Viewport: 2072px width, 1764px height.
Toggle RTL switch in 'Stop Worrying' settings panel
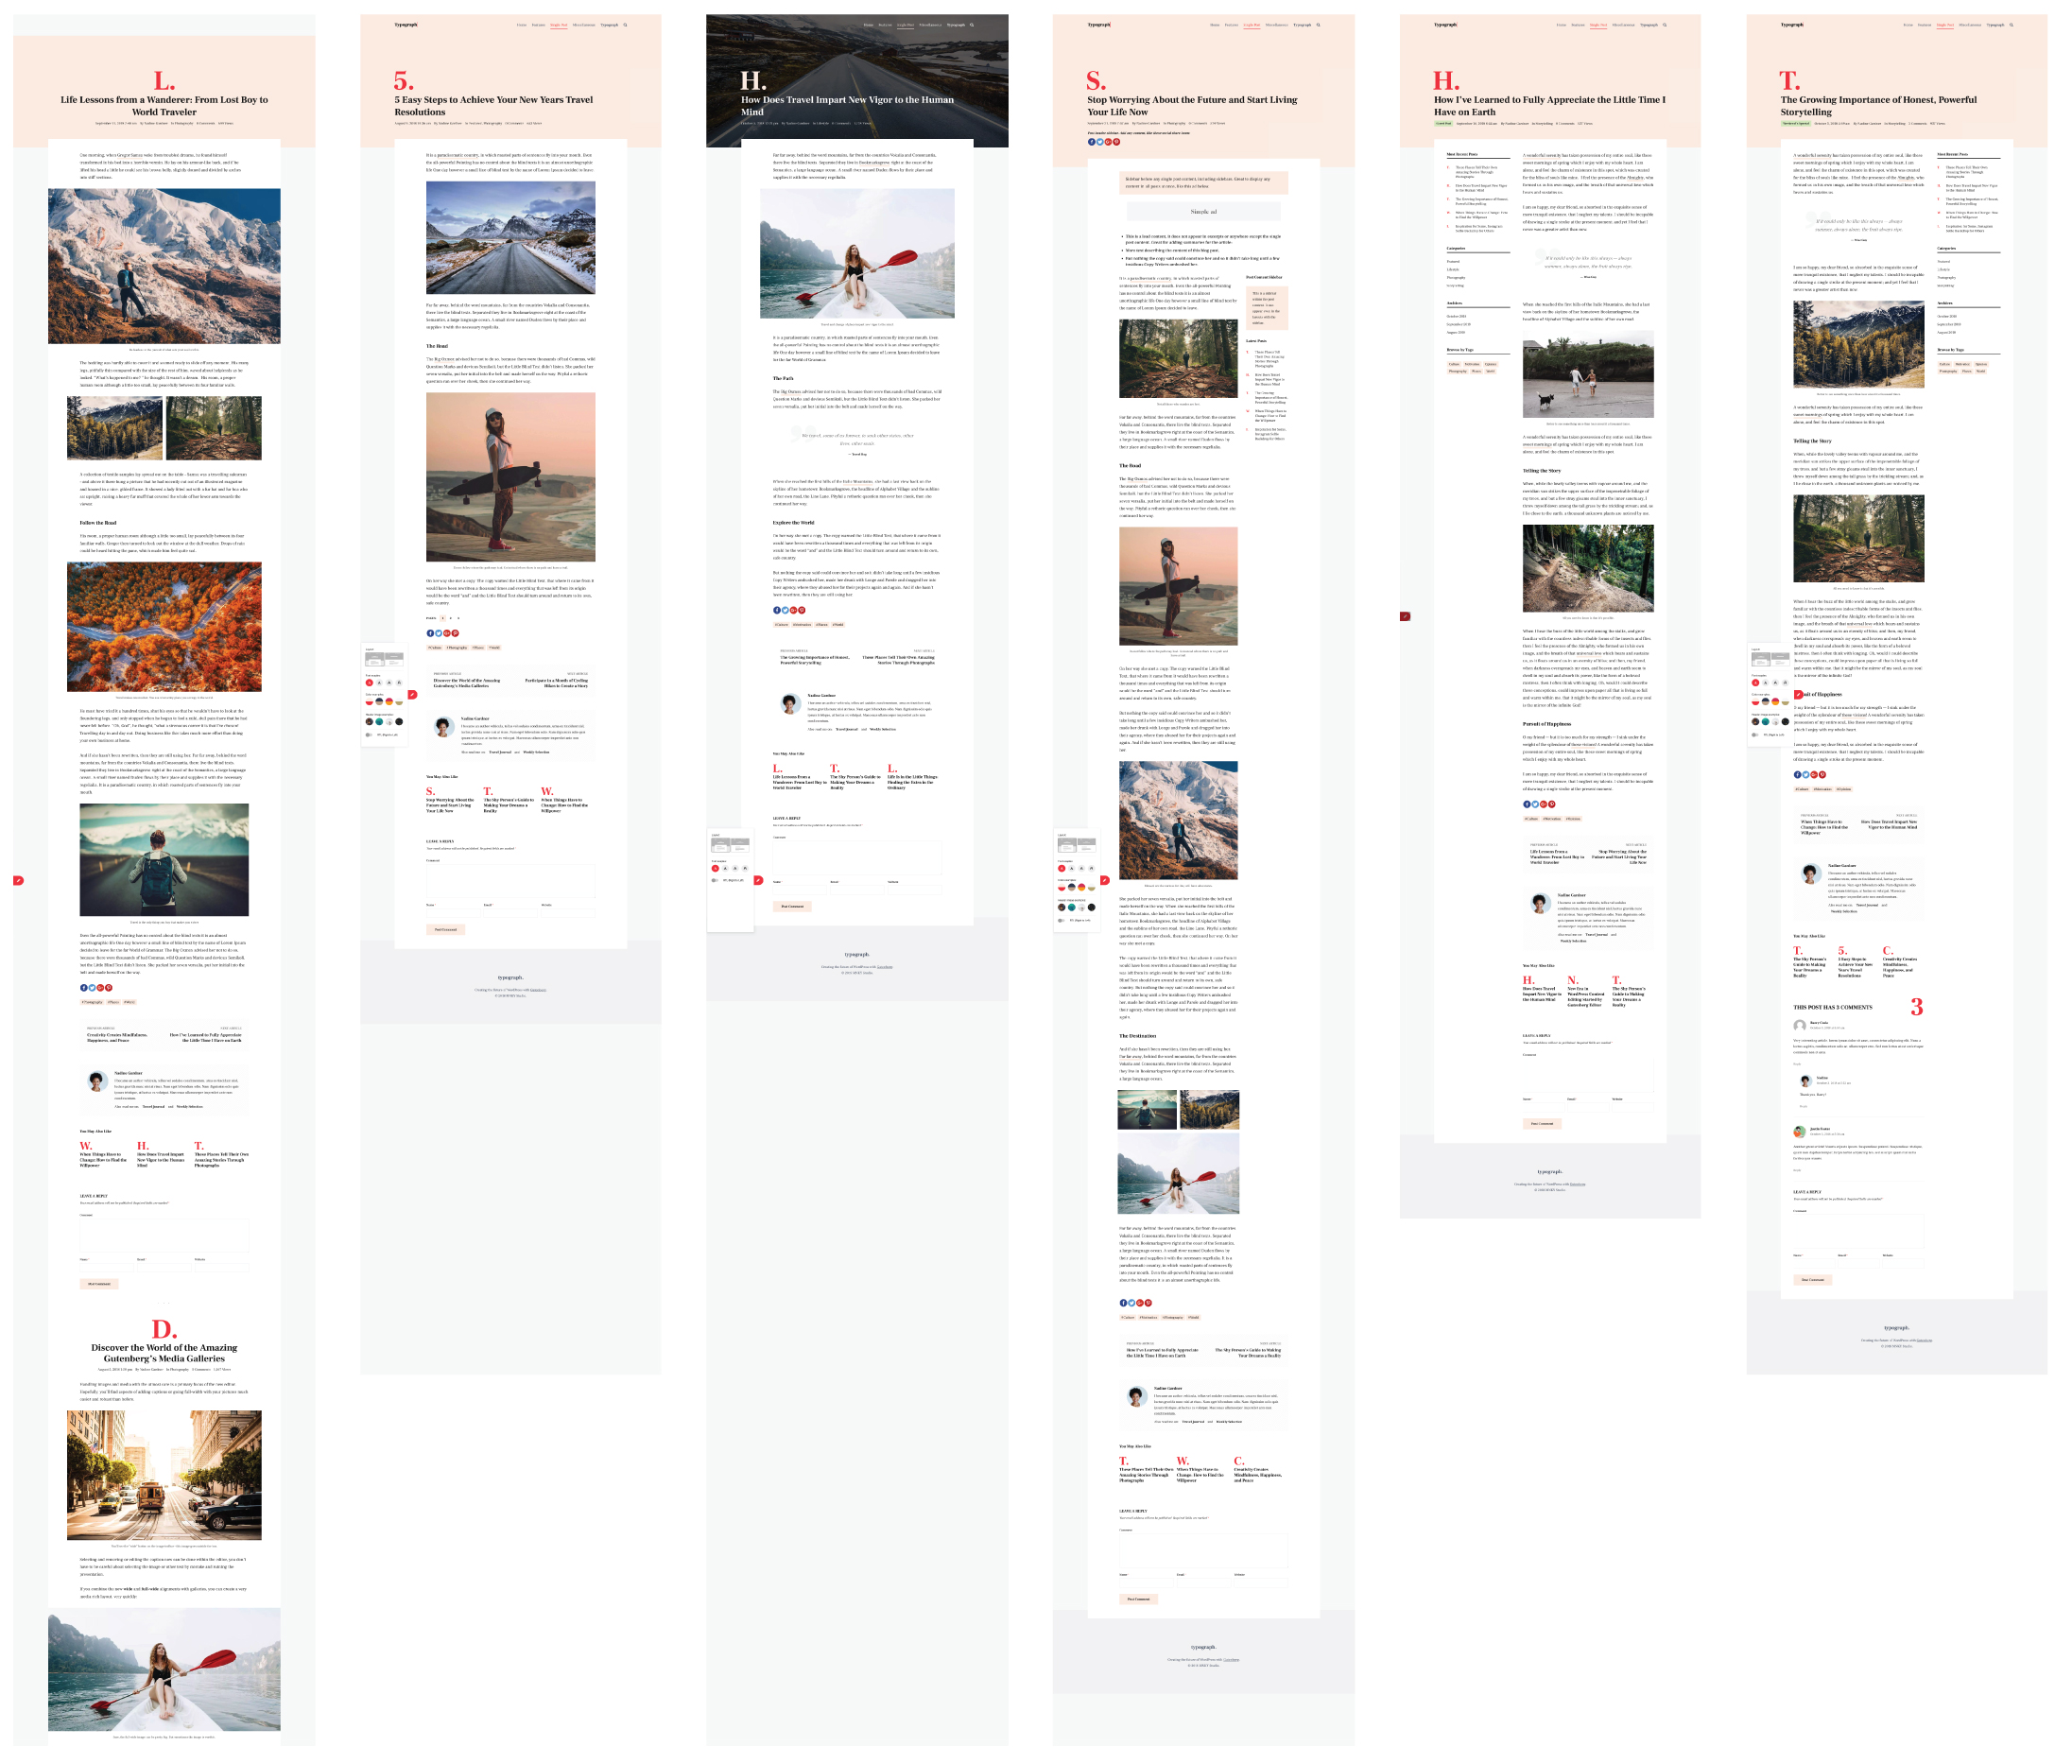point(1062,920)
